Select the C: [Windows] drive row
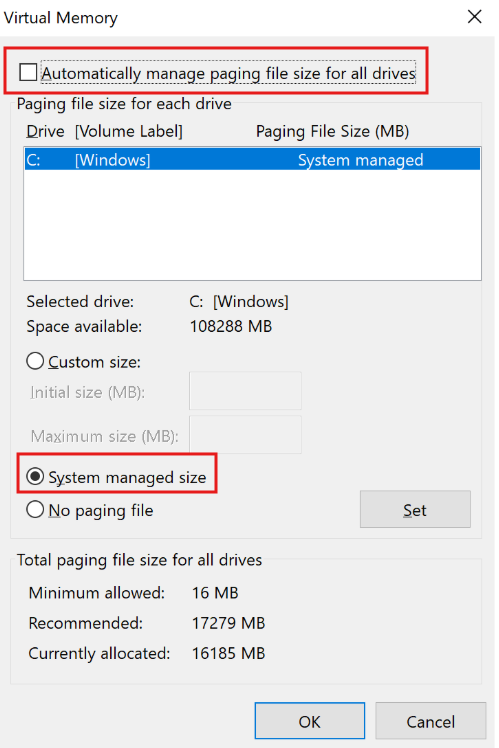This screenshot has width=499, height=748. 252,159
